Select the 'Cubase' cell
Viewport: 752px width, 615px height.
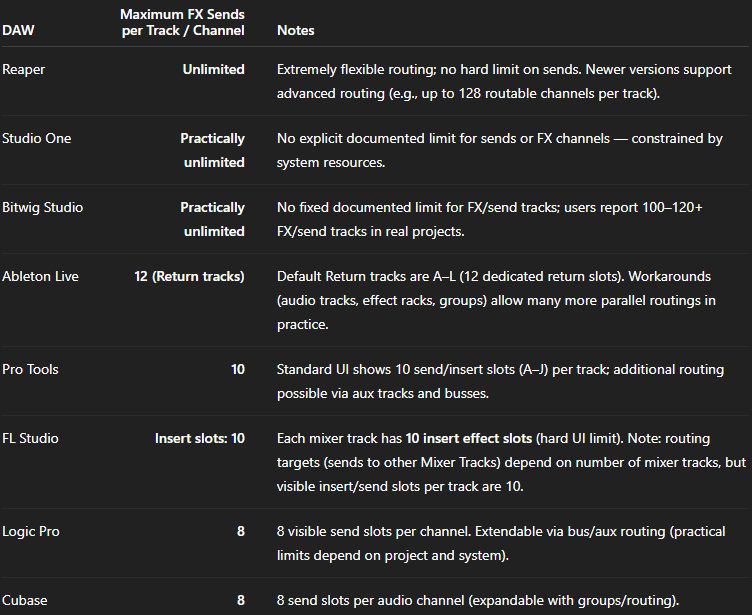[24, 601]
